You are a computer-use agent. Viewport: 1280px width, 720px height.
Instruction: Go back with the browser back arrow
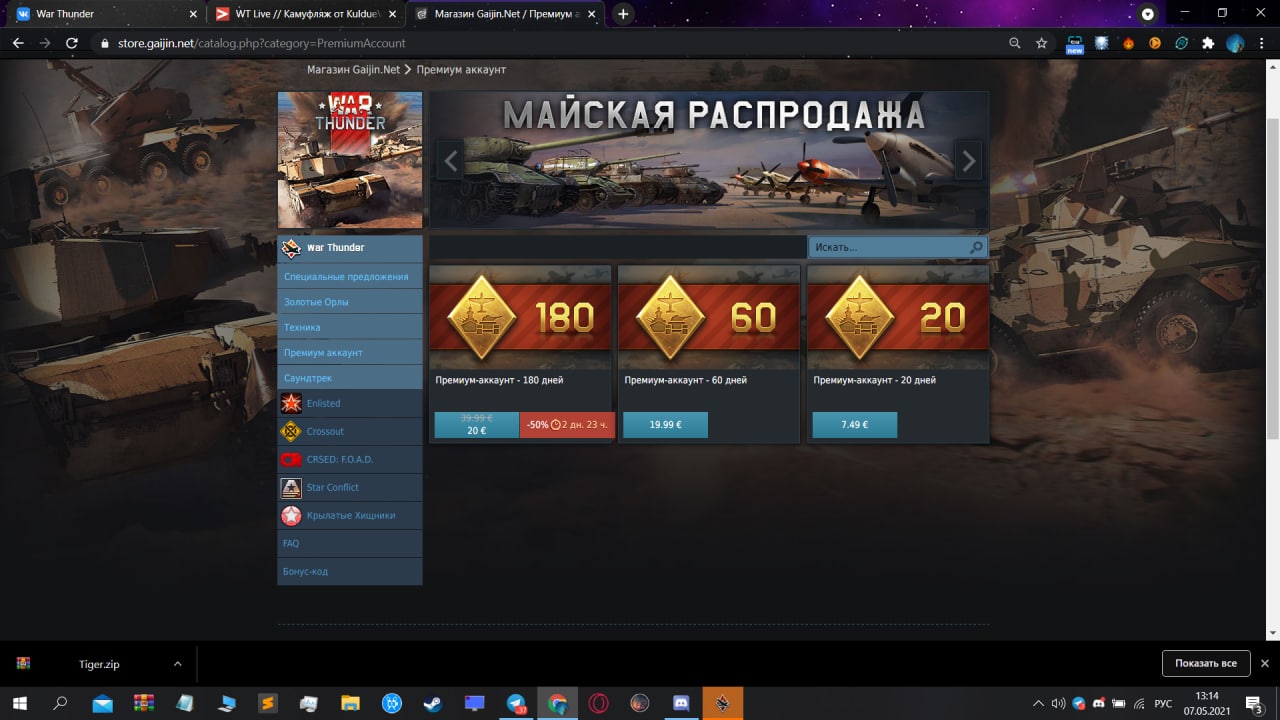pyautogui.click(x=18, y=43)
